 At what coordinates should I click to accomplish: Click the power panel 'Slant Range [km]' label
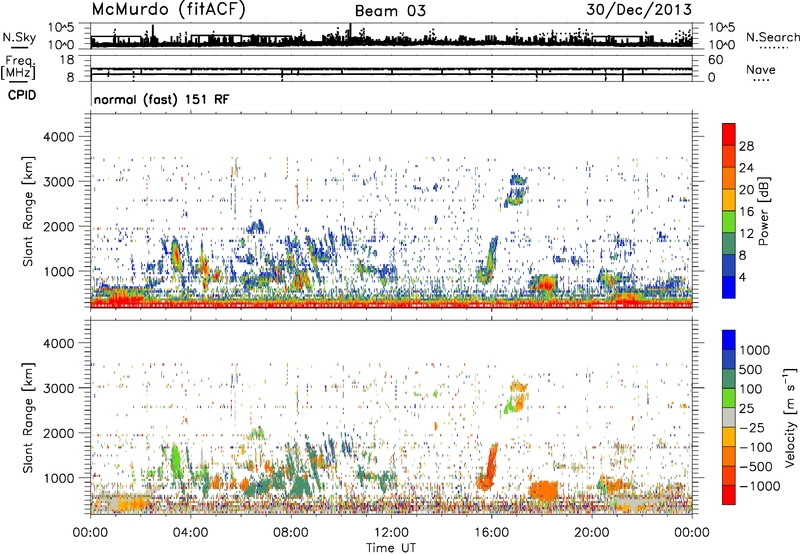(x=28, y=211)
